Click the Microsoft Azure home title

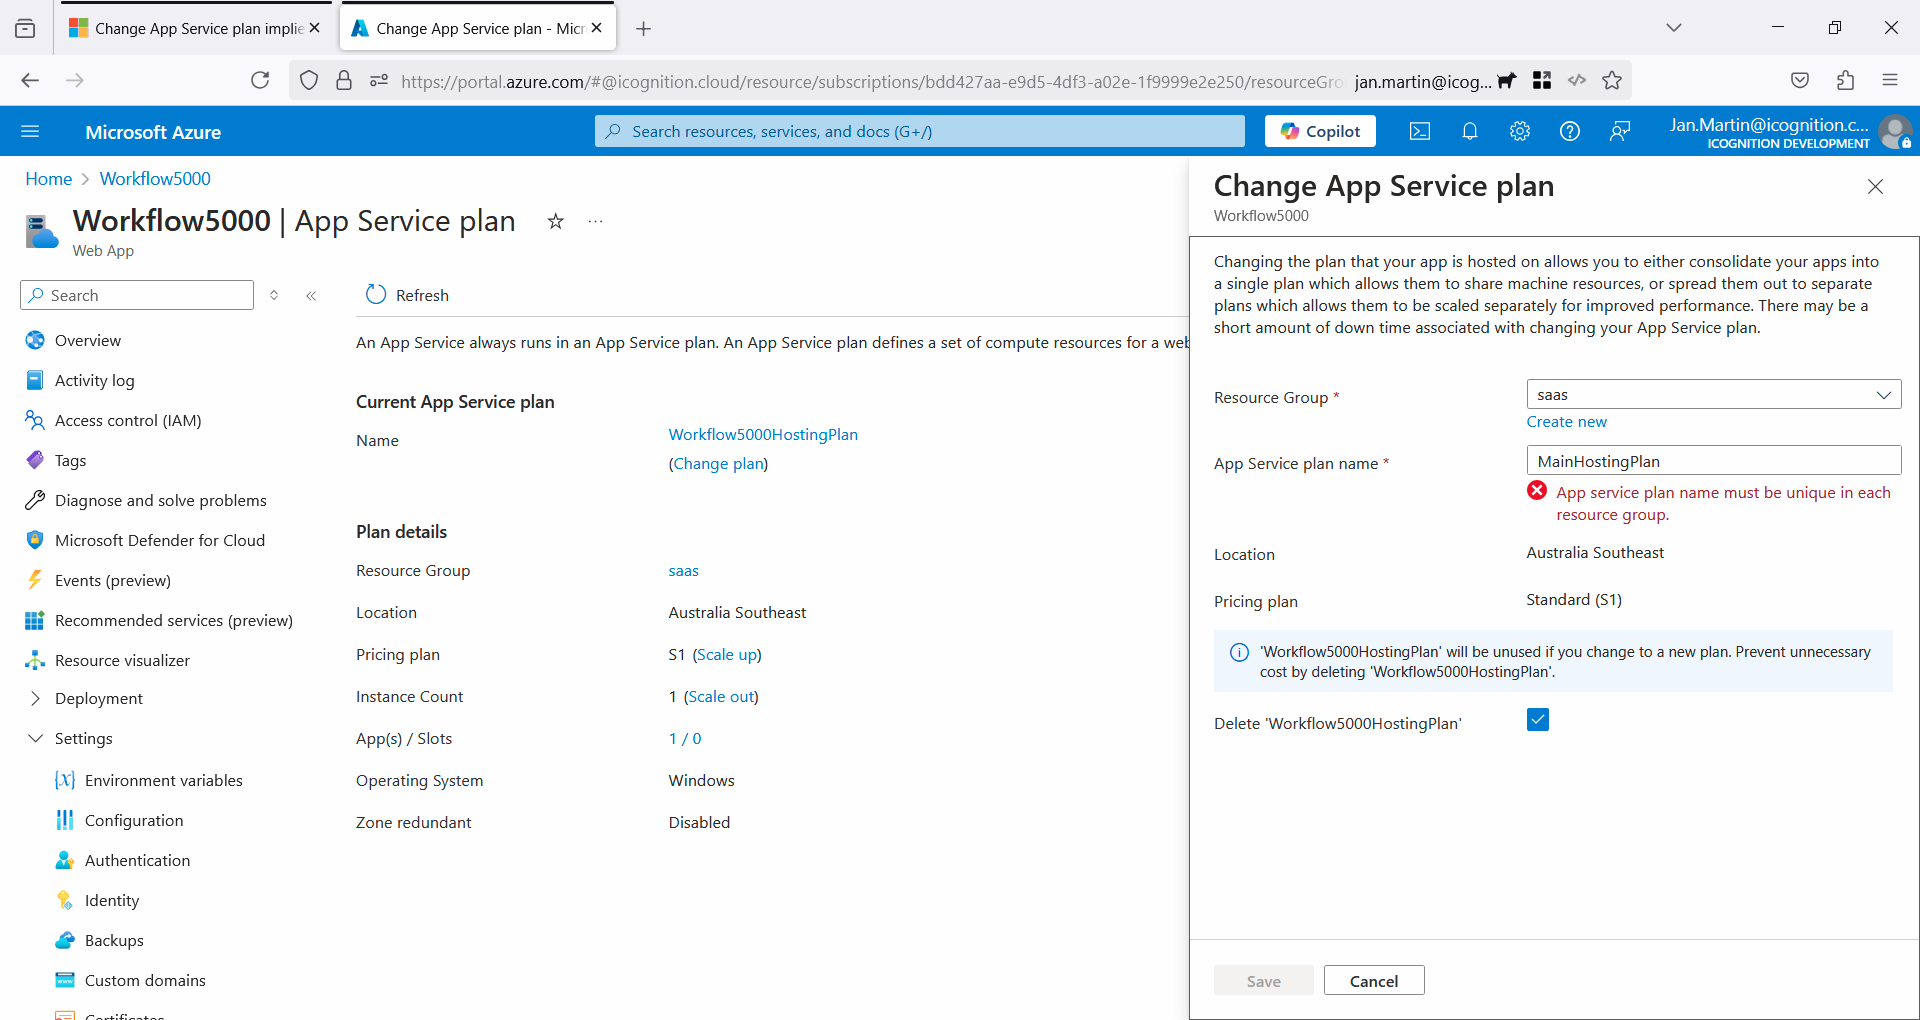click(153, 132)
